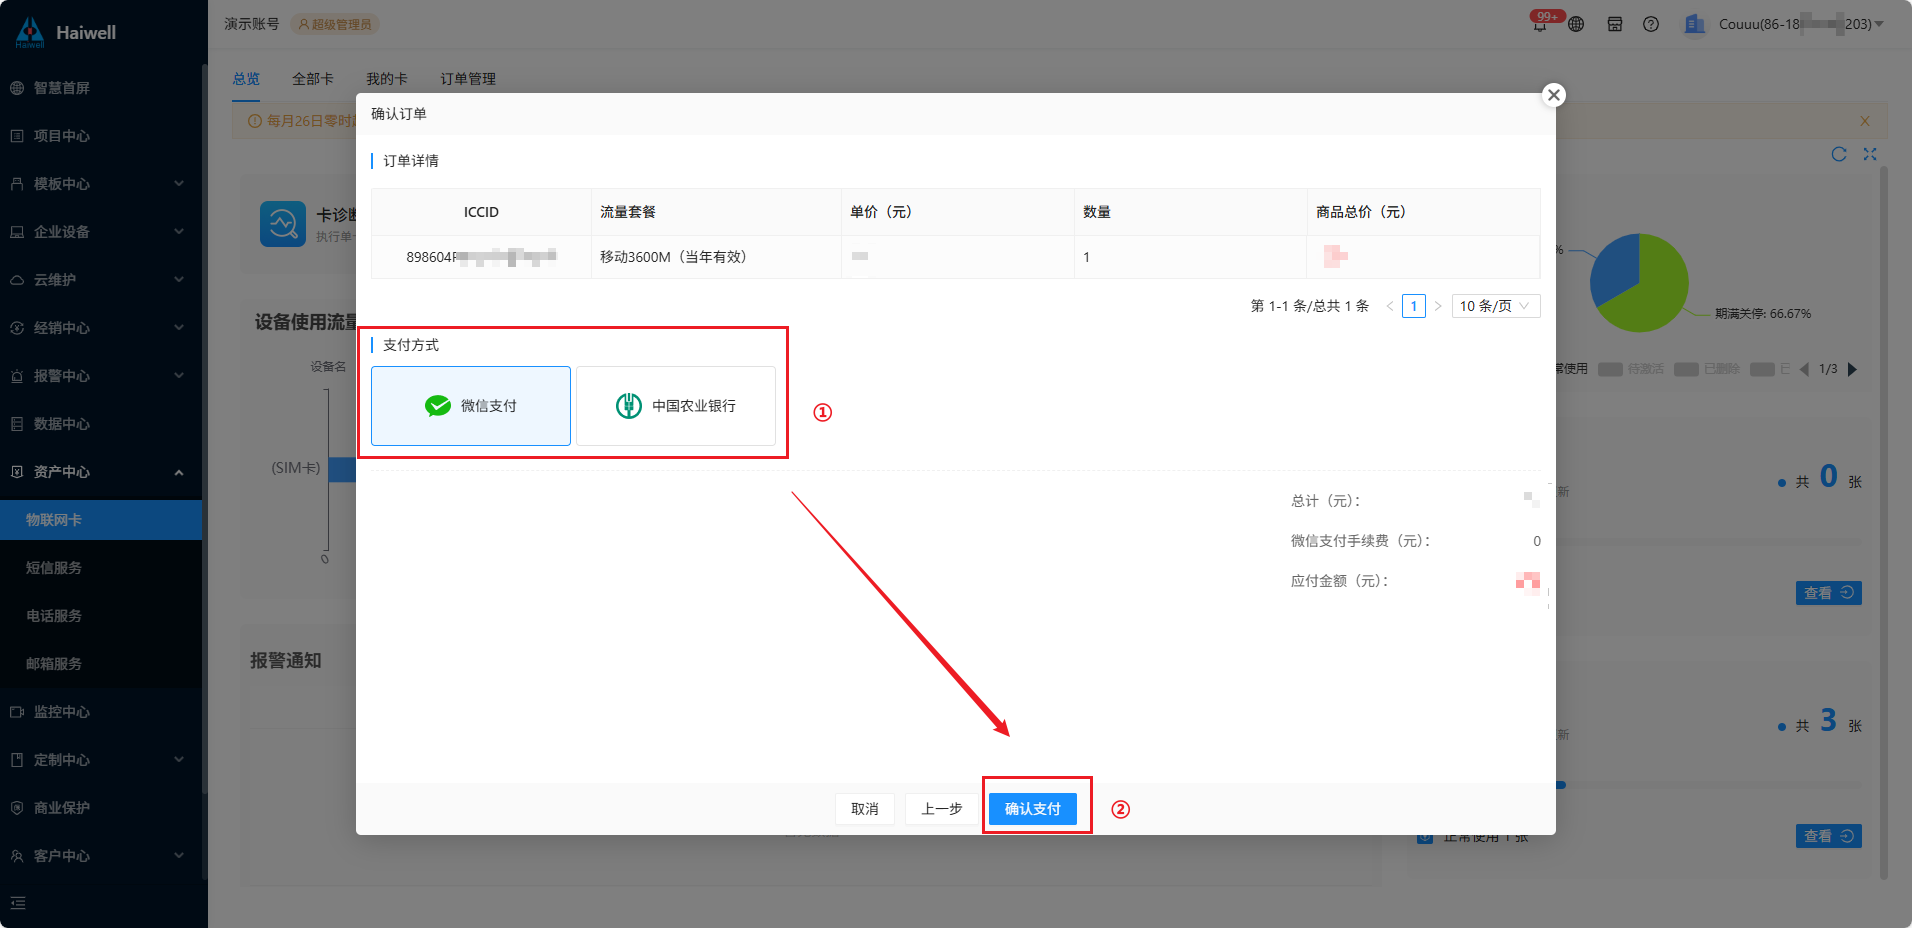Viewport: 1912px width, 928px height.
Task: Open account dropdown Couuu
Action: (1801, 24)
